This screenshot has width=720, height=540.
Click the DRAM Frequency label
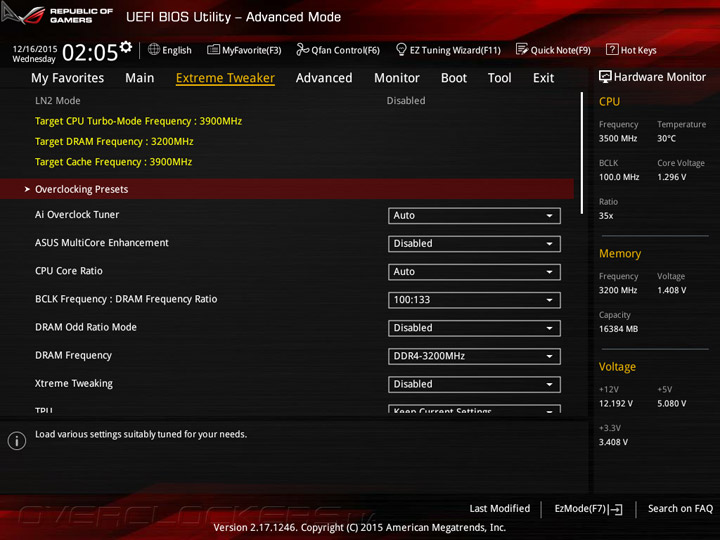73,355
